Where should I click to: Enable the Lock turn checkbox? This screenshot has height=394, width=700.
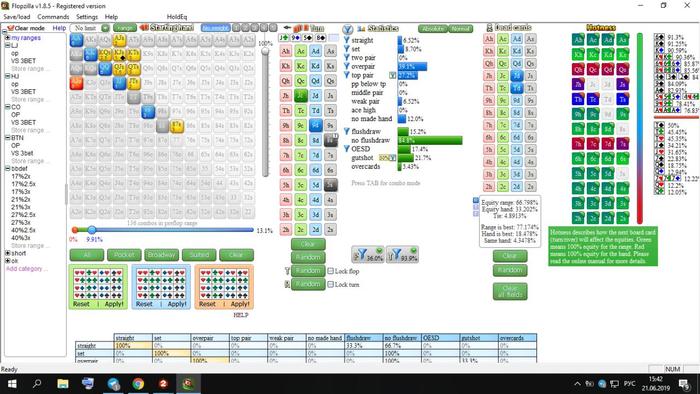330,284
